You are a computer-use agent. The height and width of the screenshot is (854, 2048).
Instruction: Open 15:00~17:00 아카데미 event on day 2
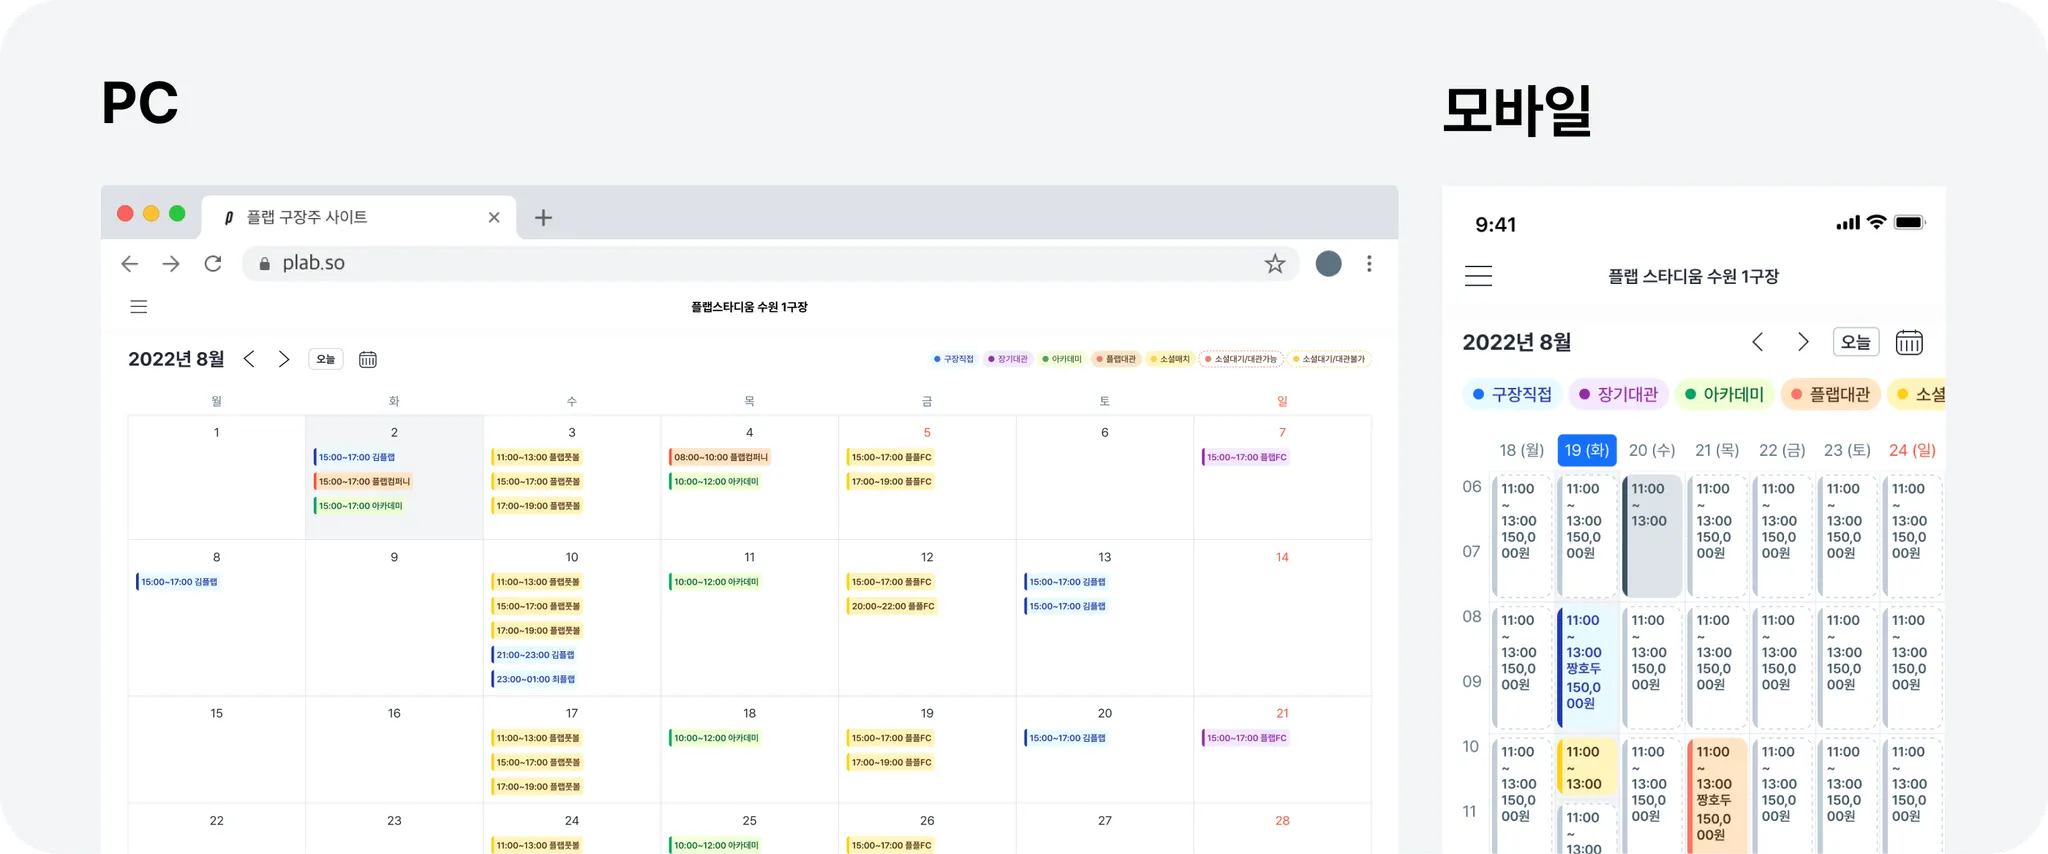360,506
